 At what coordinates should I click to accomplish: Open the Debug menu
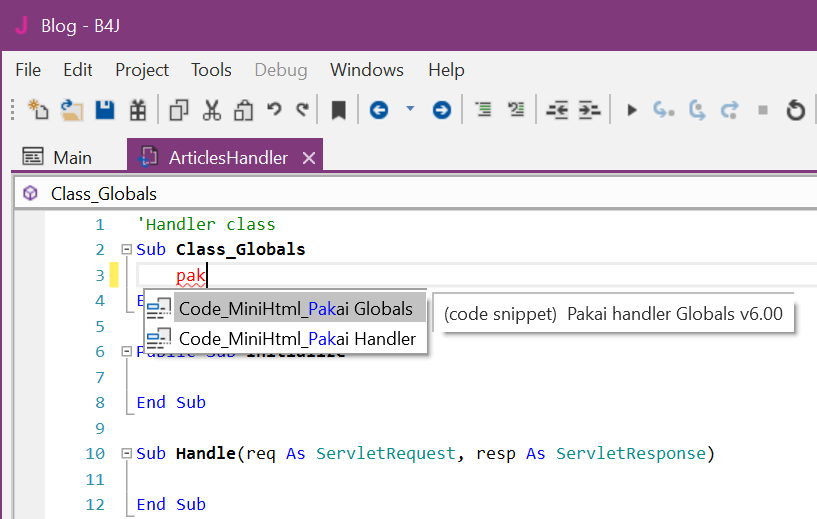pos(281,70)
